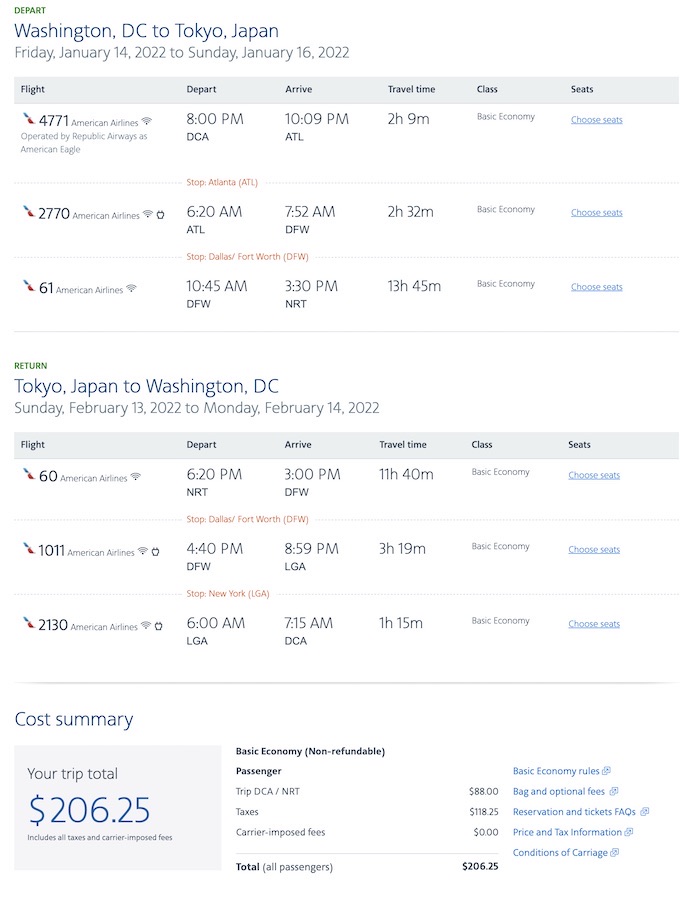Click power outlet icon on flight 2130
The height and width of the screenshot is (900, 680).
tap(159, 626)
